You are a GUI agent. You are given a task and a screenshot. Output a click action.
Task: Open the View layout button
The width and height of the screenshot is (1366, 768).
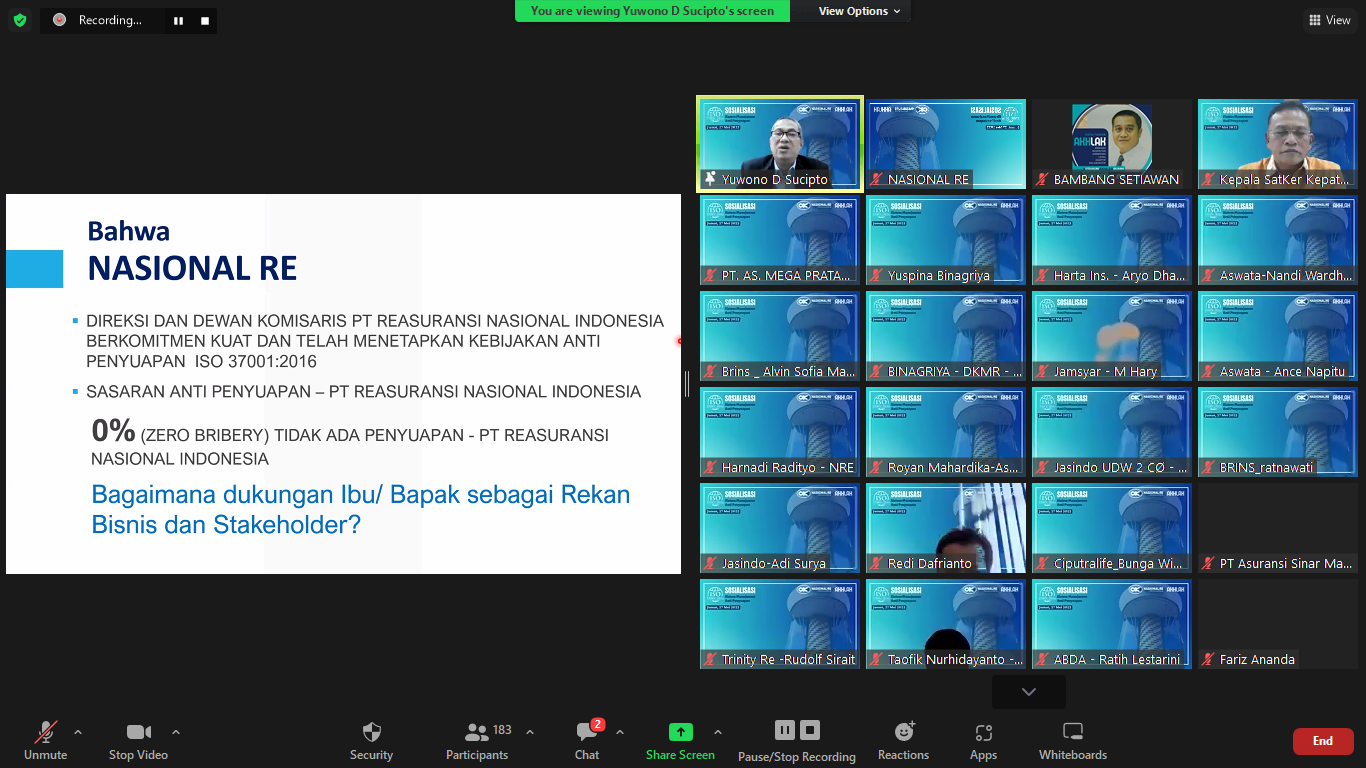1330,20
